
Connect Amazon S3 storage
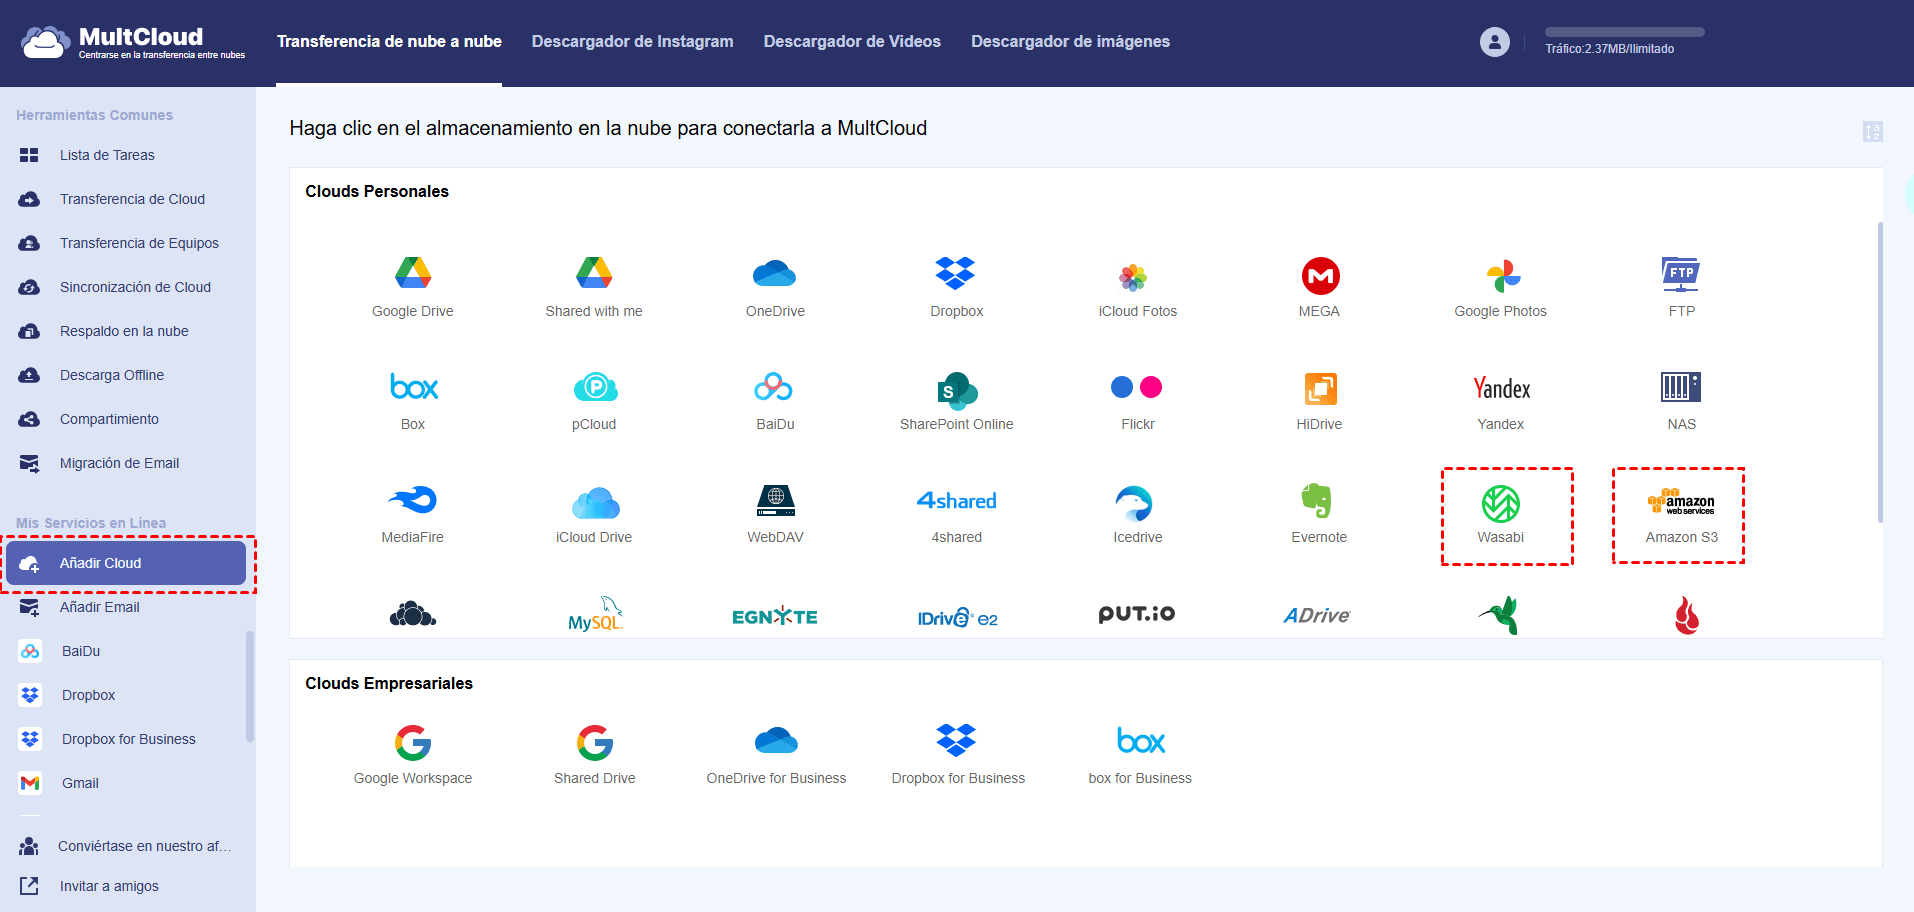pos(1682,514)
